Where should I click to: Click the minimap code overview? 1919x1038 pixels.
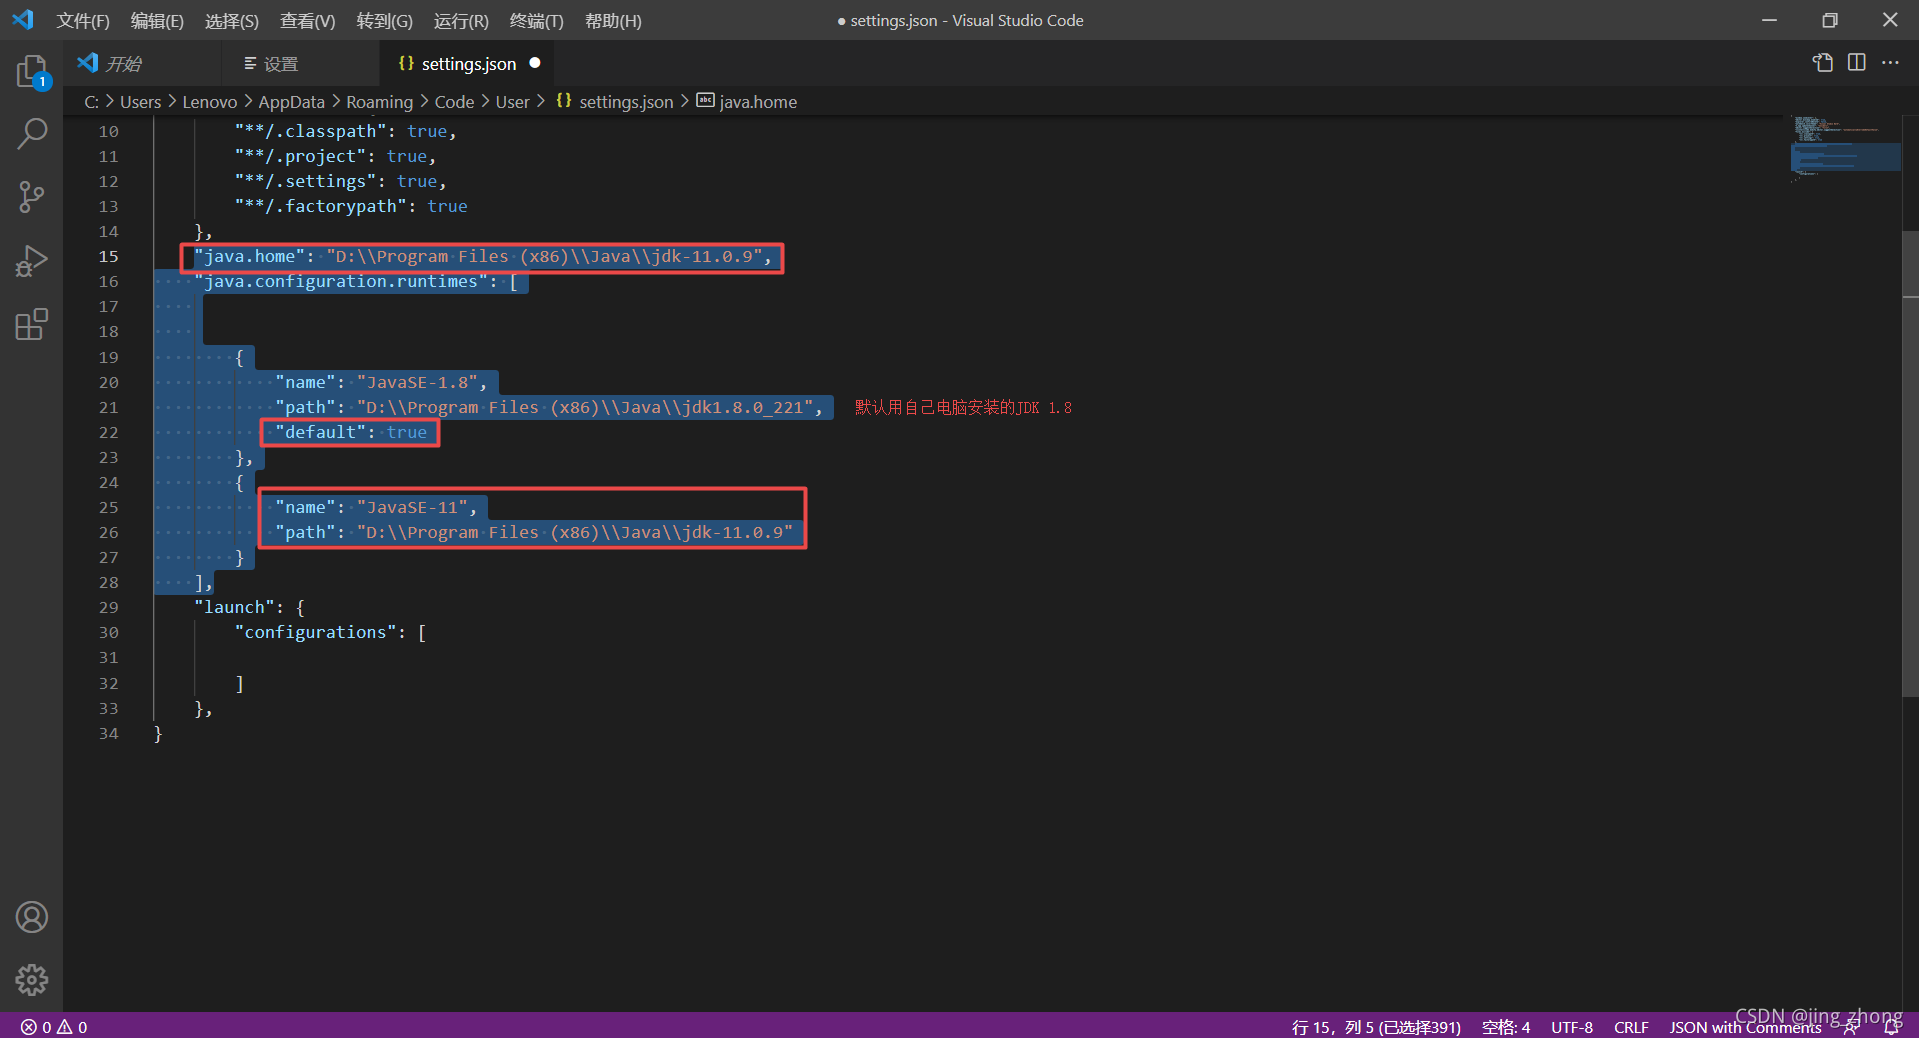click(1845, 149)
